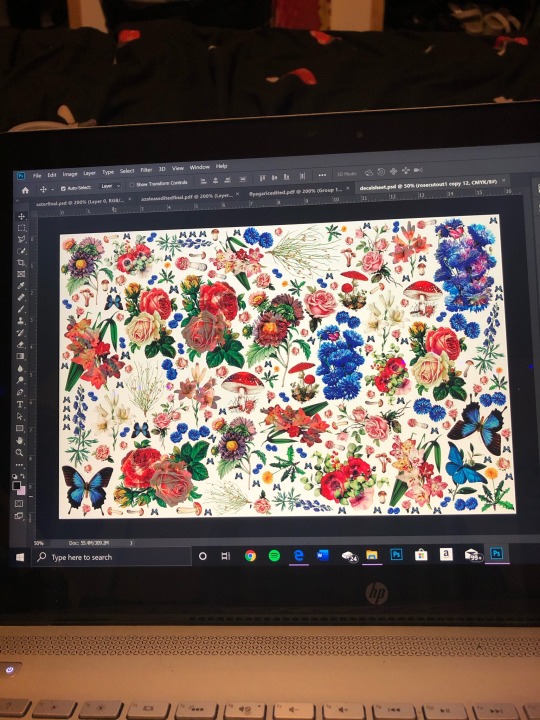Click the 50% zoom level field
540x720 pixels.
[39, 543]
